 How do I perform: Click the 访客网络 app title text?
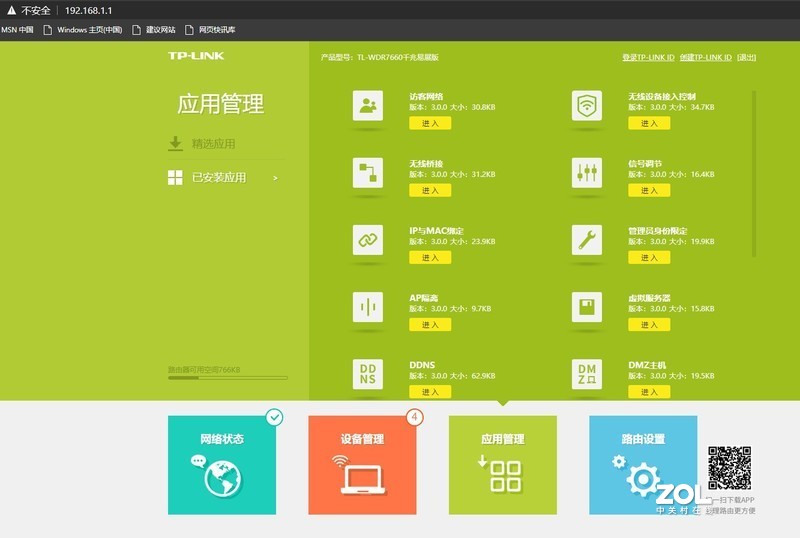pyautogui.click(x=426, y=96)
